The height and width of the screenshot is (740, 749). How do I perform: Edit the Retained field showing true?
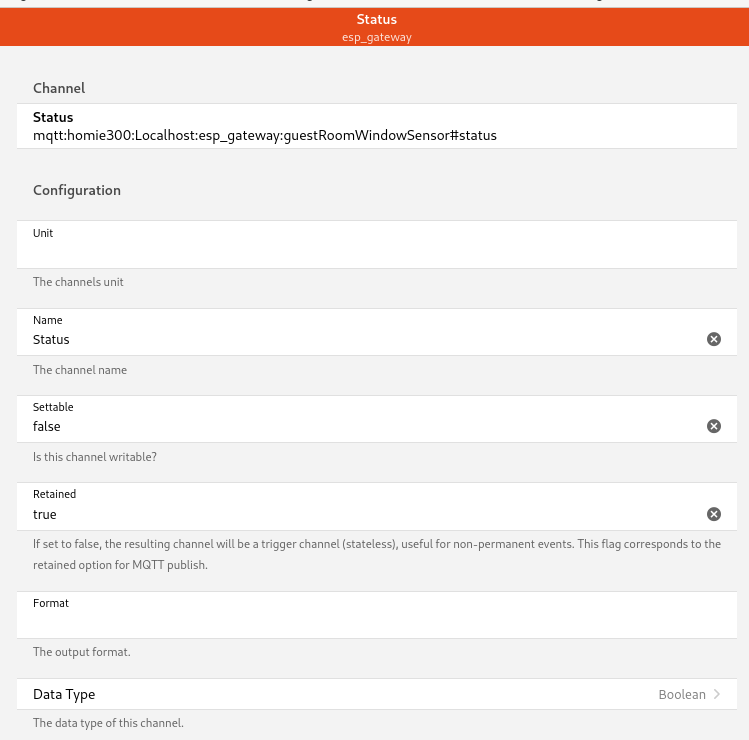click(x=360, y=514)
